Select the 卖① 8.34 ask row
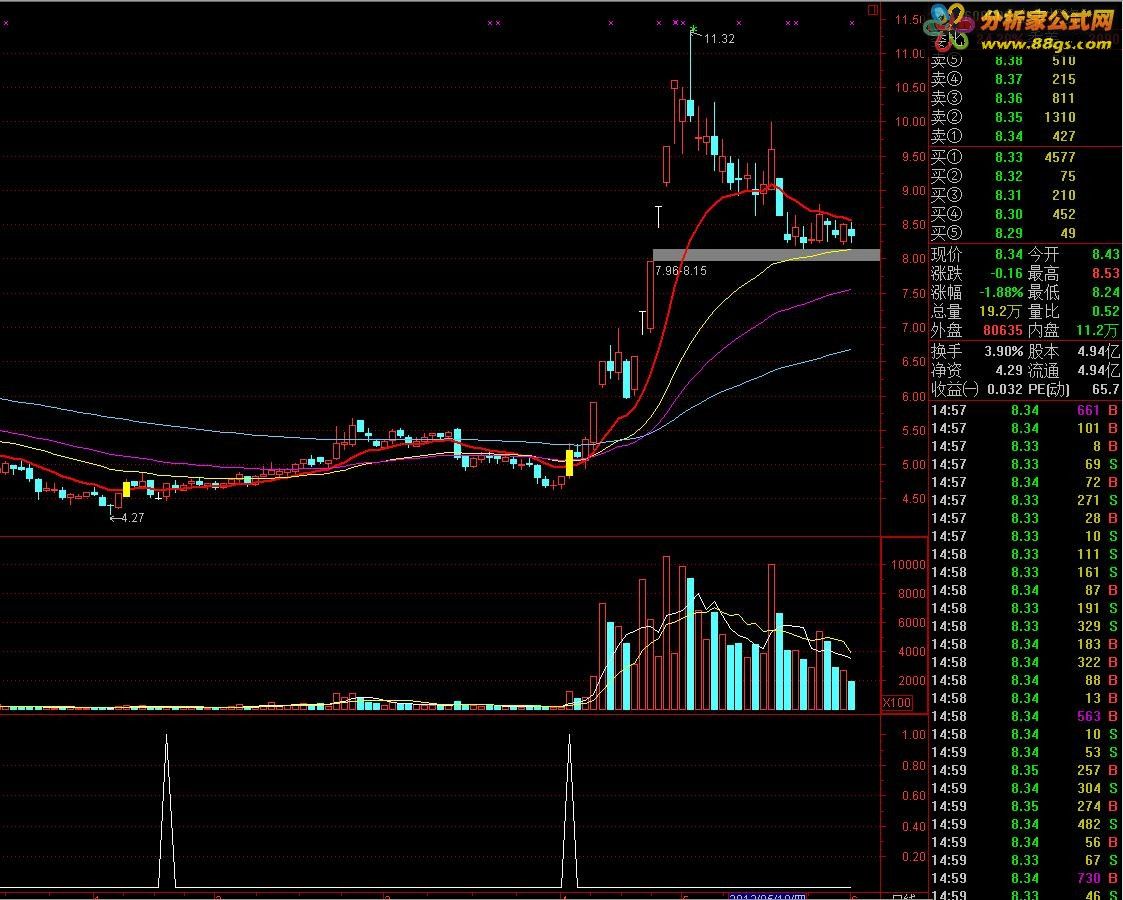The image size is (1123, 900). click(x=1003, y=136)
